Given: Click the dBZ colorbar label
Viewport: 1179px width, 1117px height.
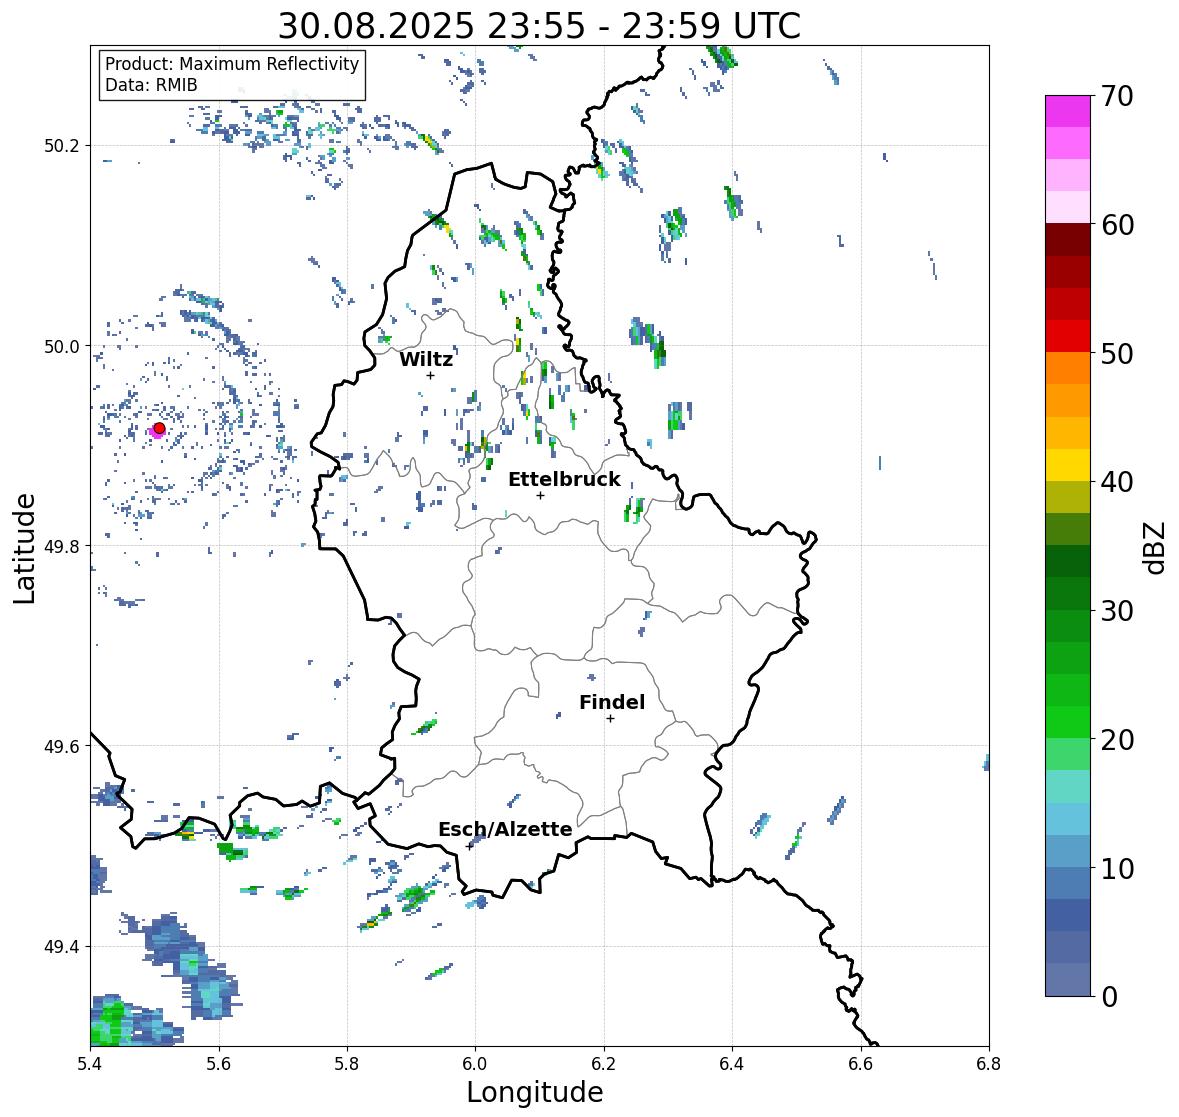Looking at the screenshot, I should [x=1156, y=548].
